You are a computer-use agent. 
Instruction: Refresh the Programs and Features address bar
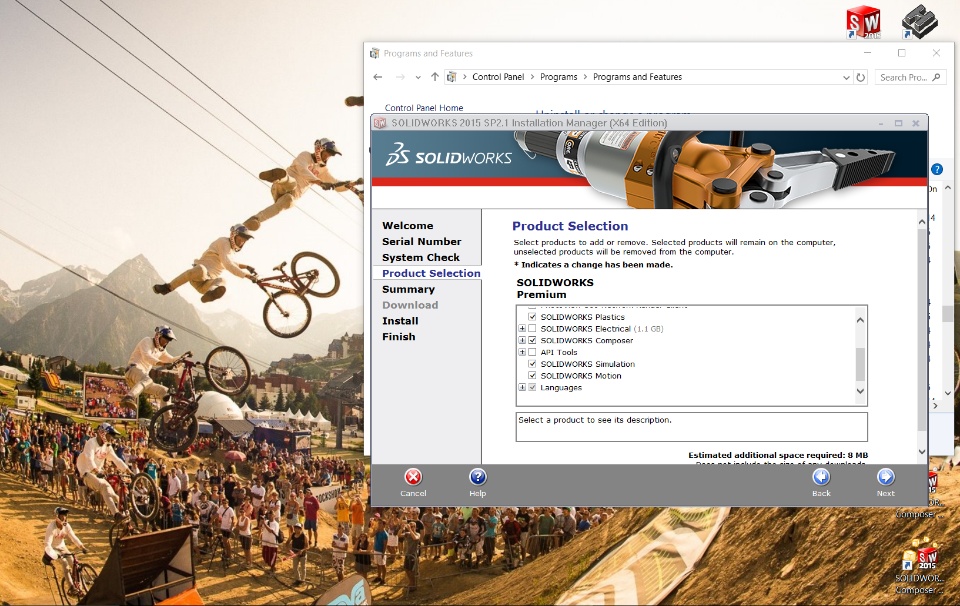861,77
